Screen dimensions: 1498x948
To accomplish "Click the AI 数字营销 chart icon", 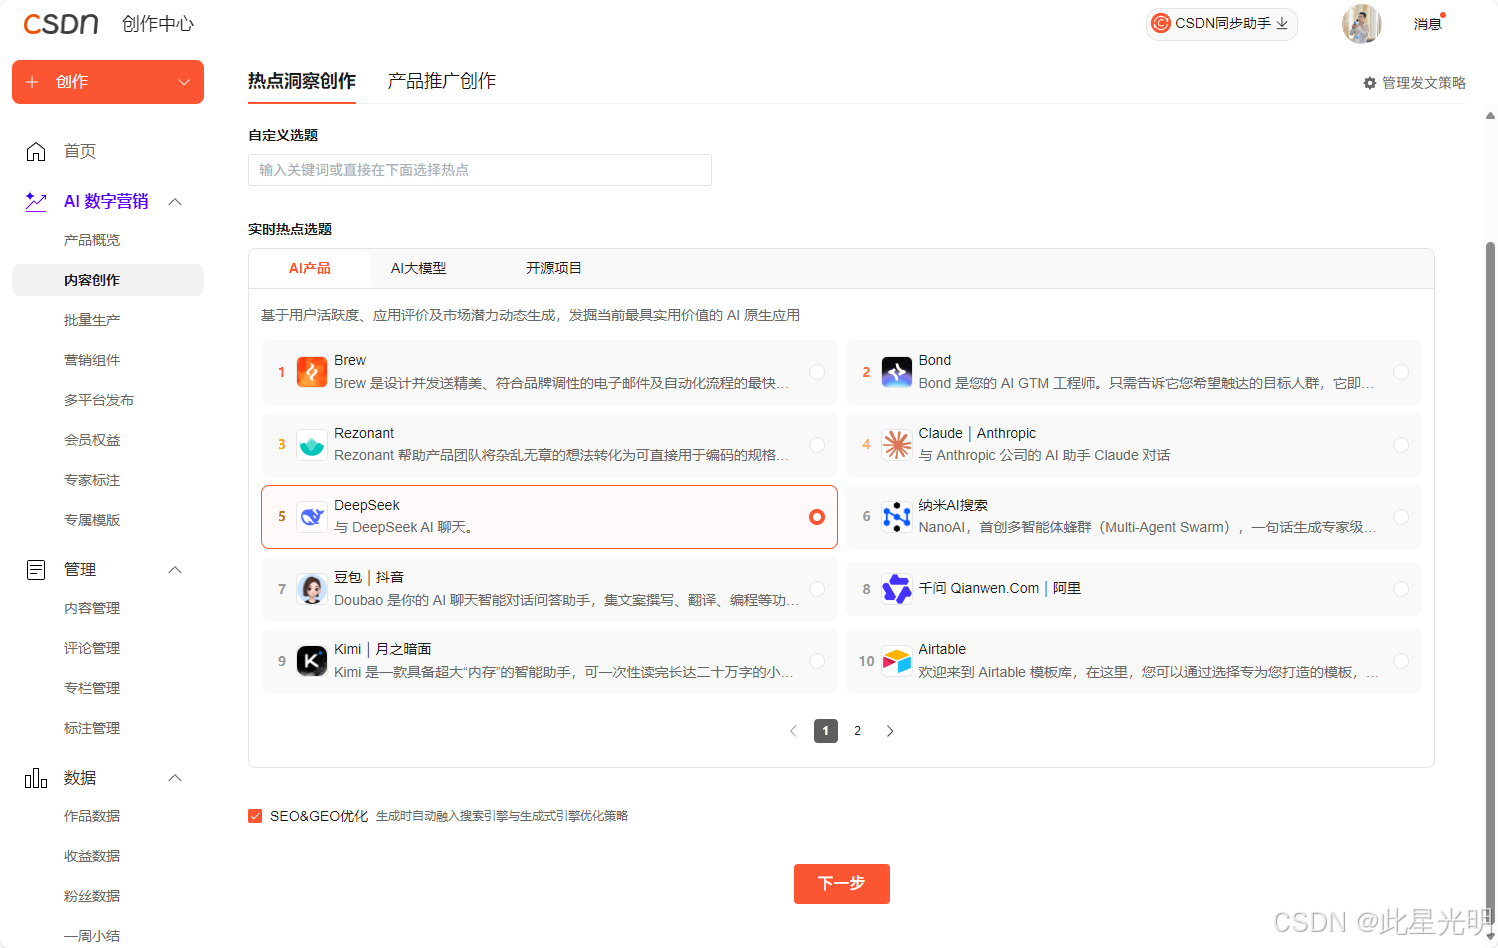I will (x=36, y=201).
